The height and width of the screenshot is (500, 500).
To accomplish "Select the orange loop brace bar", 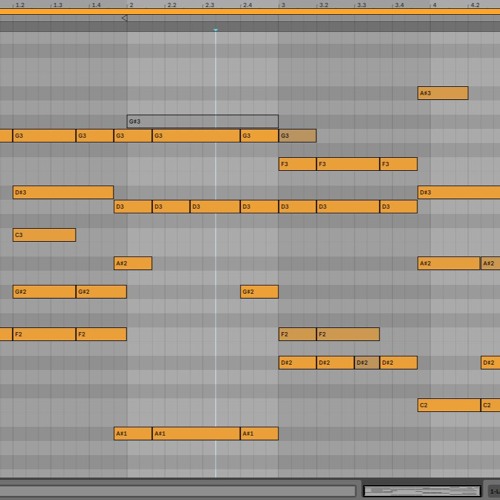I will (250, 12).
